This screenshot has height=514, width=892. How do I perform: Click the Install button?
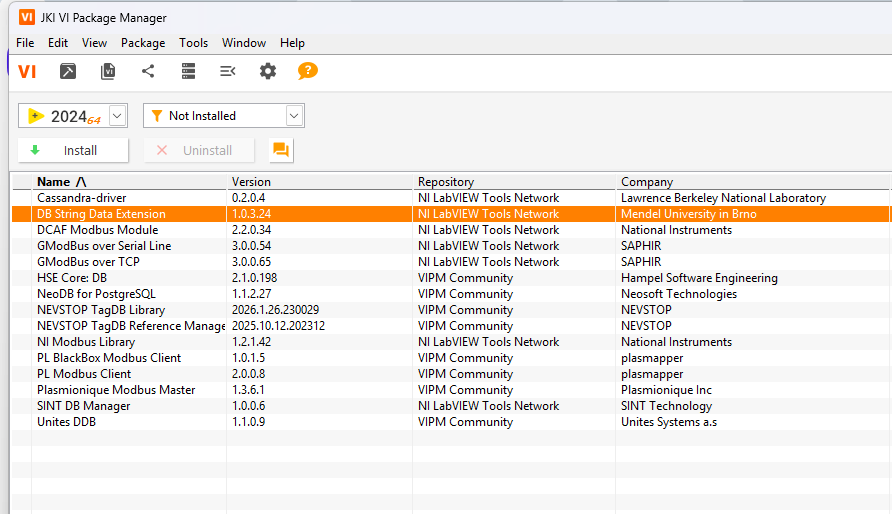point(73,150)
